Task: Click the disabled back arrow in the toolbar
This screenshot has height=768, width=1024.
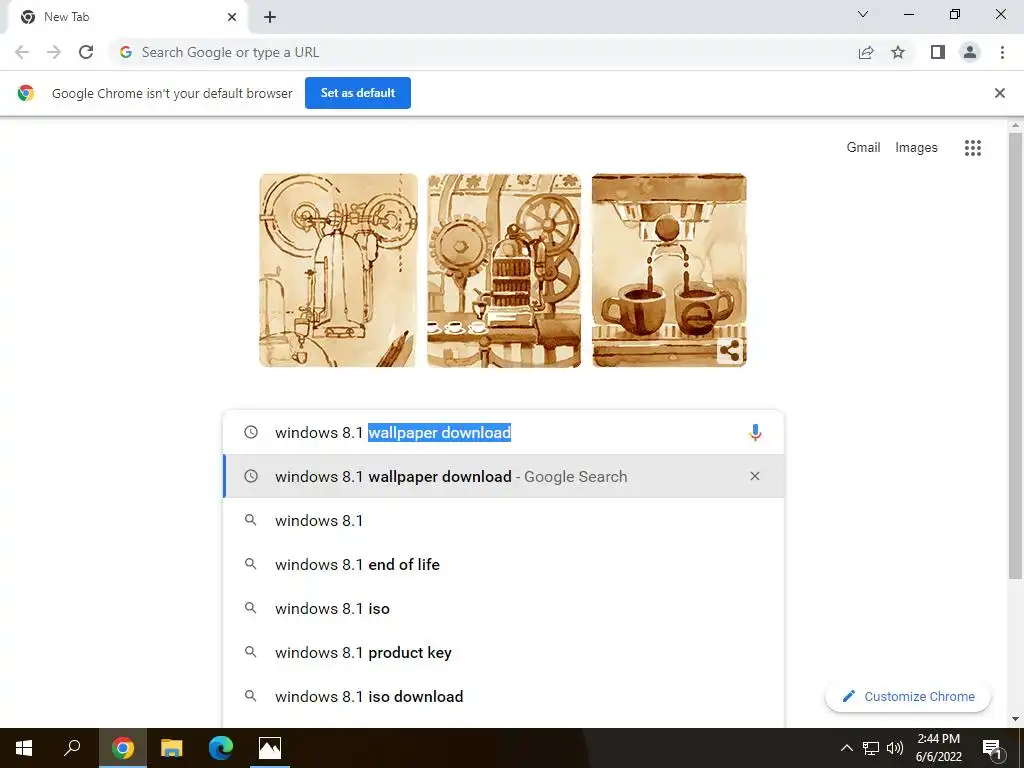Action: (x=22, y=52)
